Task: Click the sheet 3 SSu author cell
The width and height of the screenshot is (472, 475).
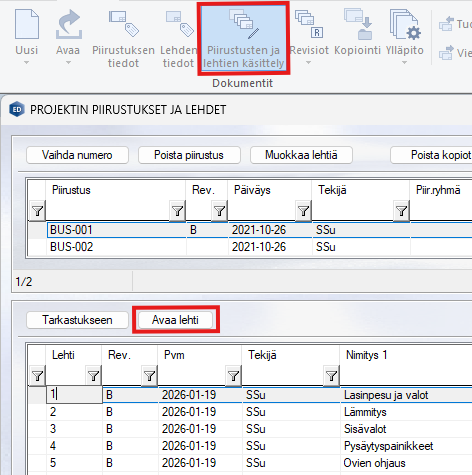Action: coord(291,429)
